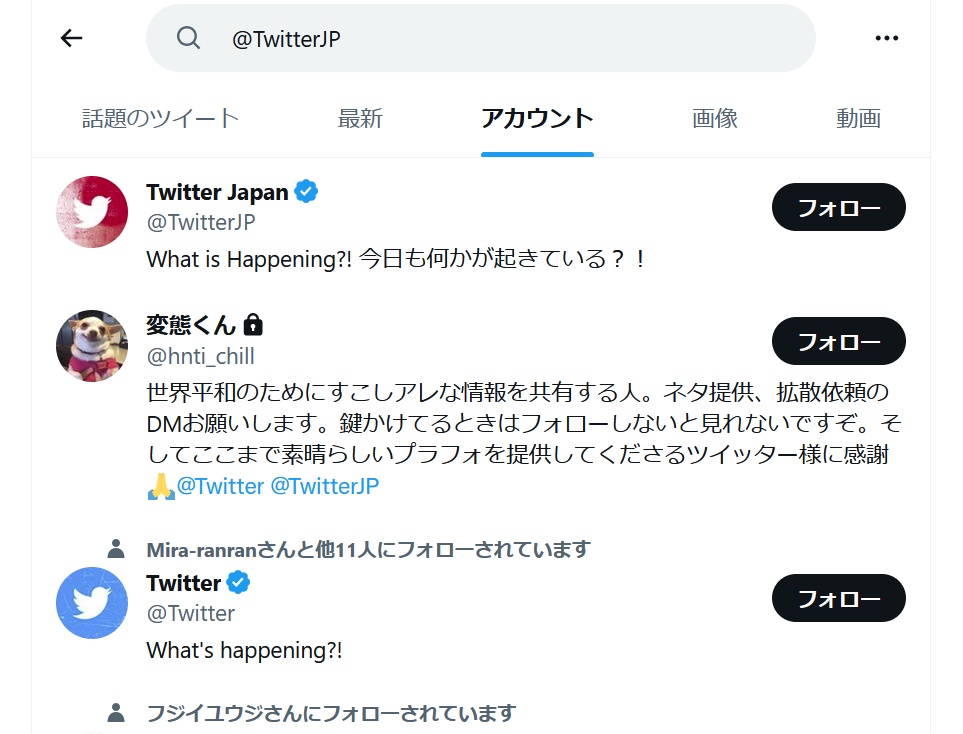Open the @TwitterJP mention link in bio
The image size is (963, 734).
(x=325, y=486)
